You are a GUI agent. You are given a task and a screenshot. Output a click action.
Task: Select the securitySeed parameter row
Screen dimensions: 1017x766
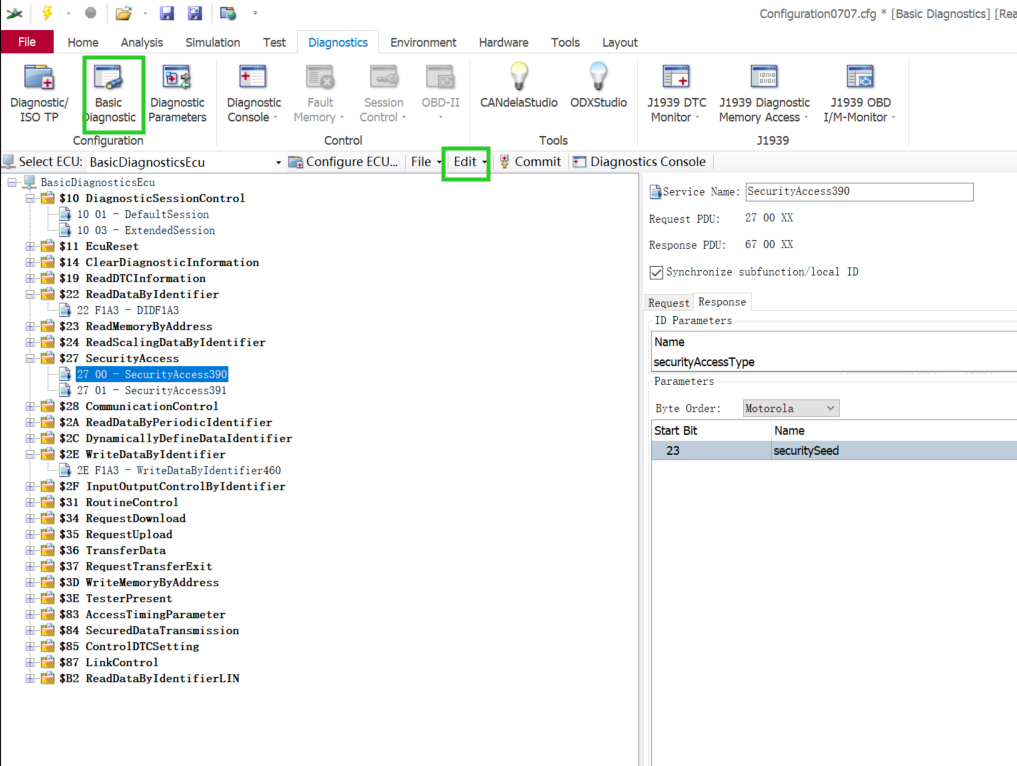click(x=834, y=451)
